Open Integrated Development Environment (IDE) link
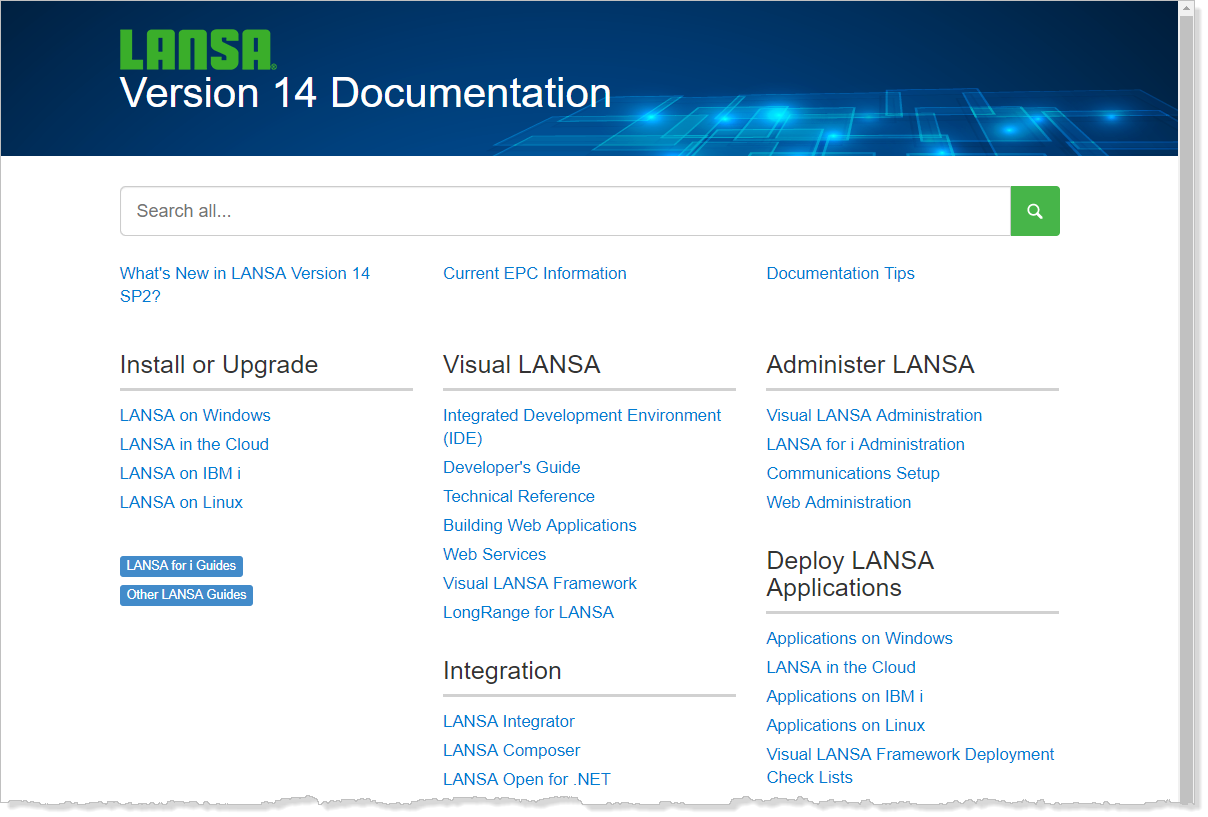This screenshot has width=1208, height=817. tap(582, 427)
